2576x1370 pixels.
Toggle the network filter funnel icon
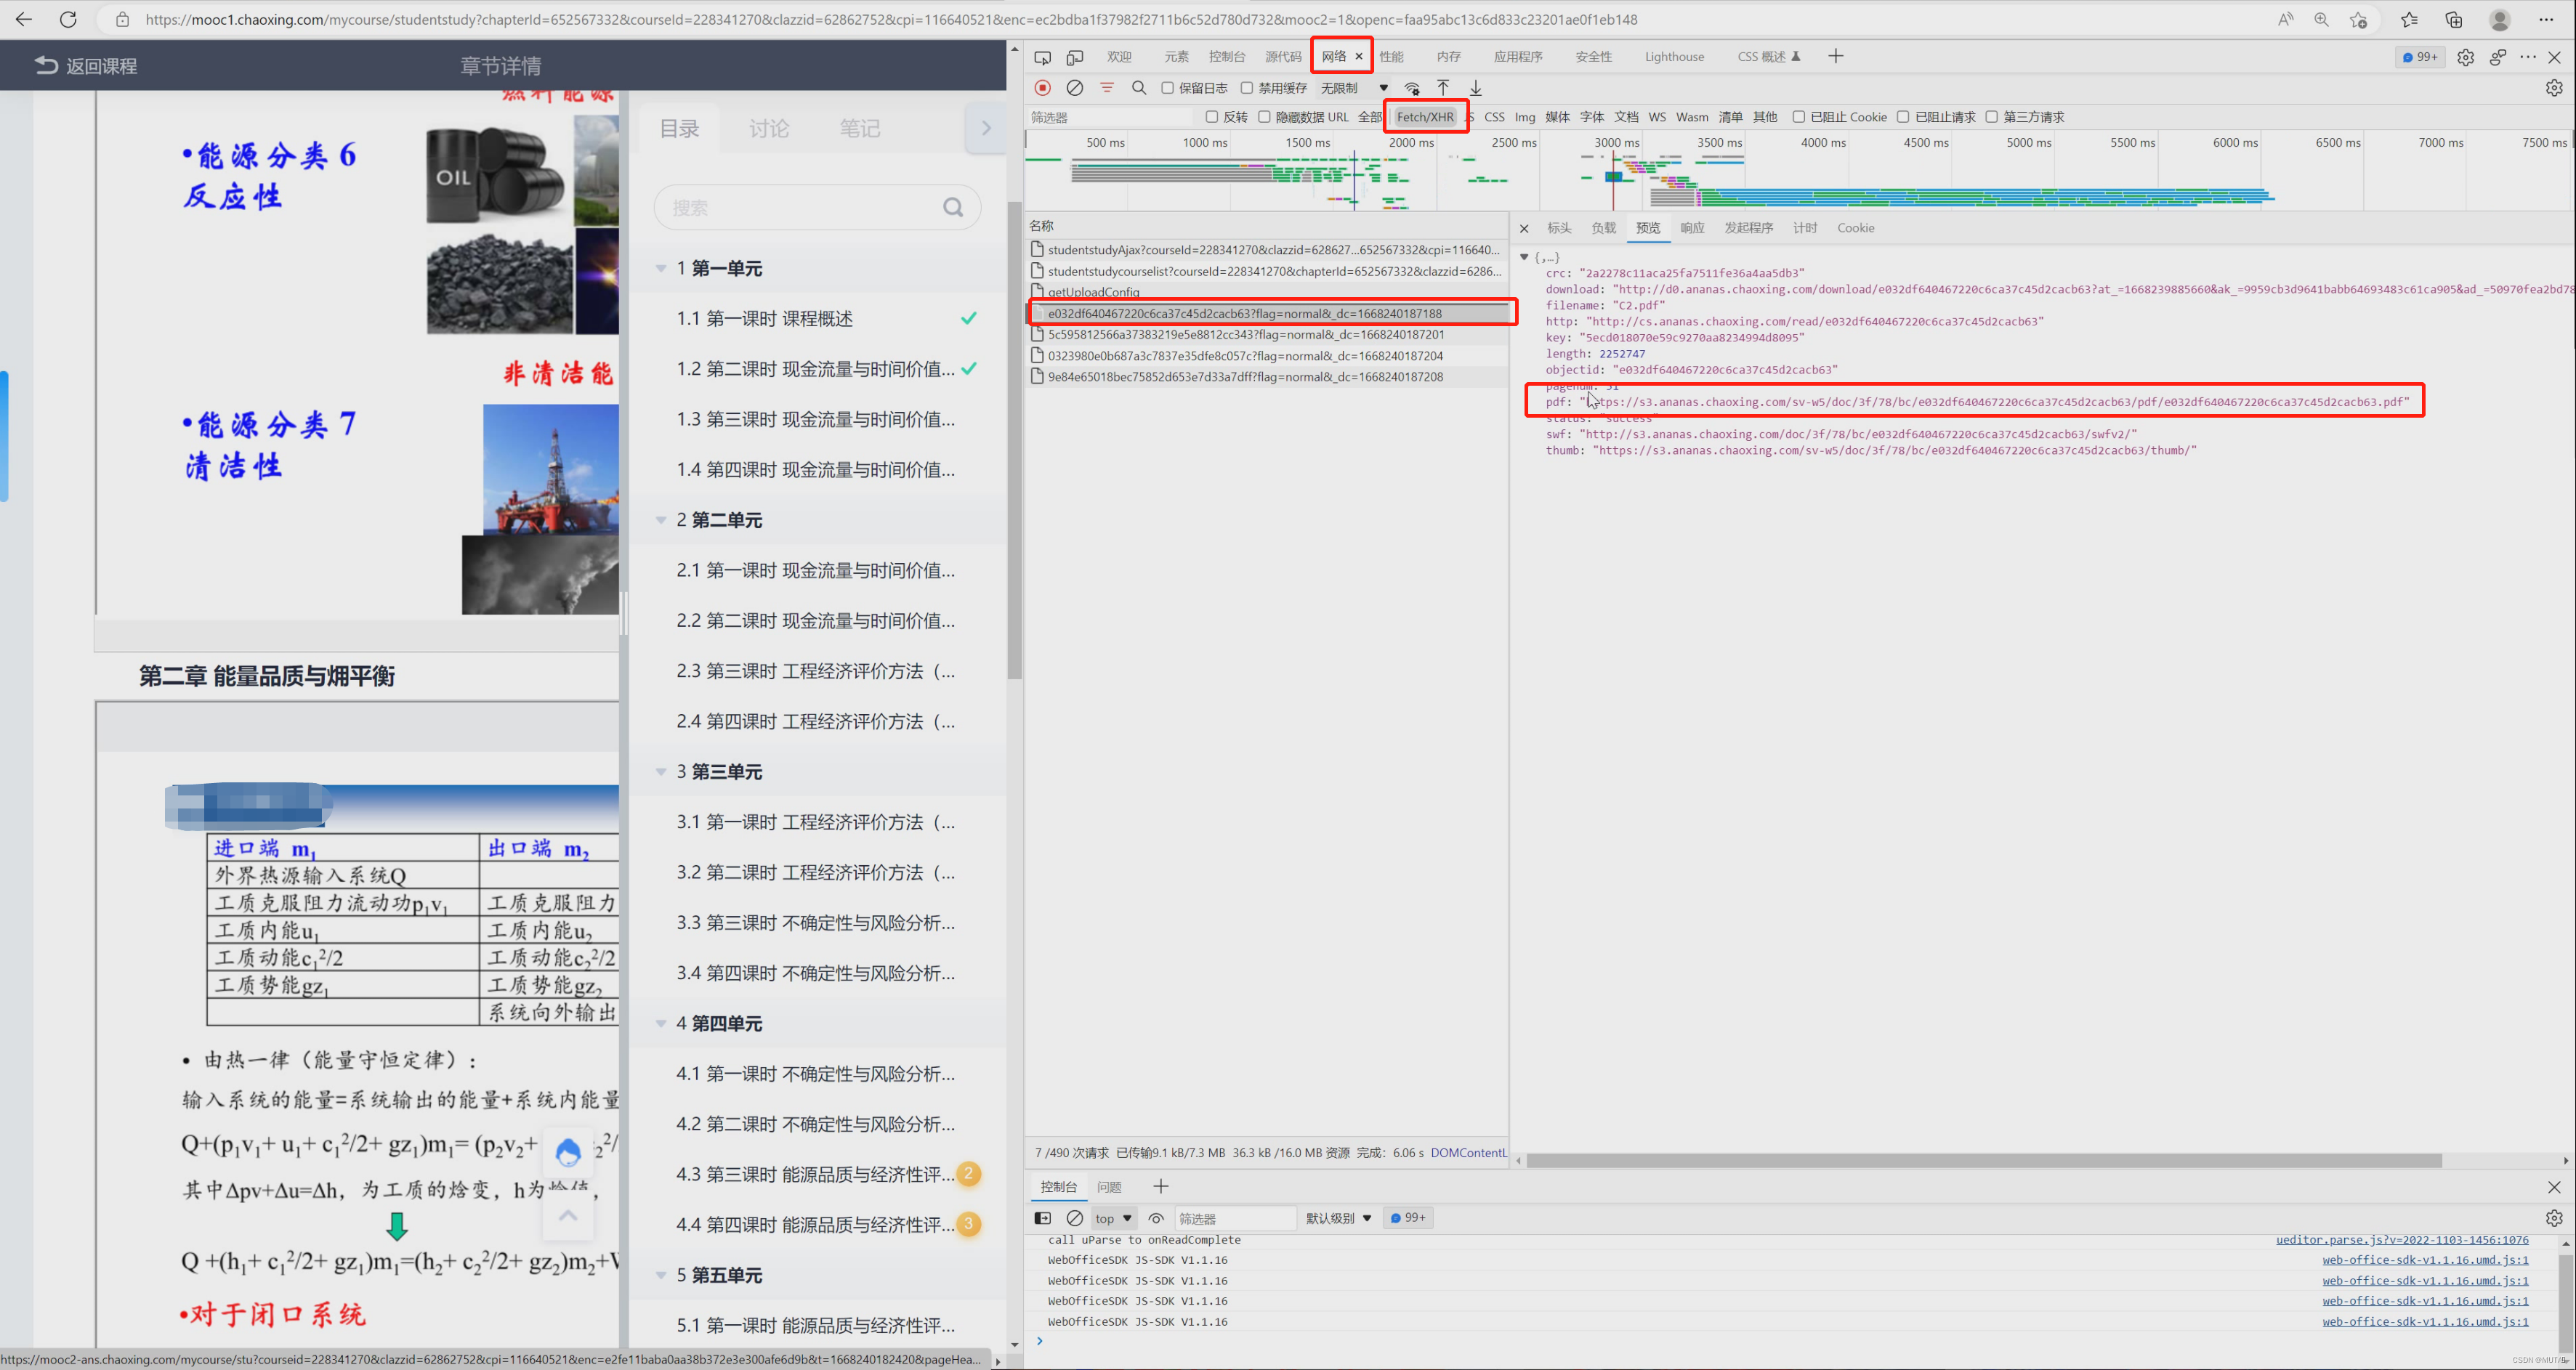pyautogui.click(x=1107, y=88)
